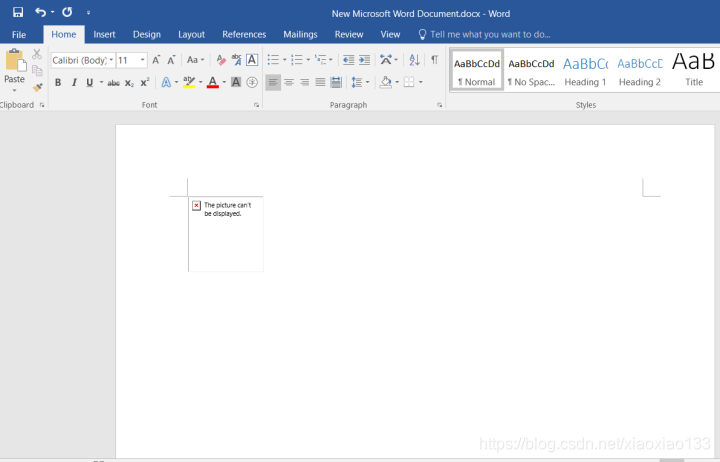The height and width of the screenshot is (462, 720).
Task: Apply red font color
Action: [x=213, y=83]
